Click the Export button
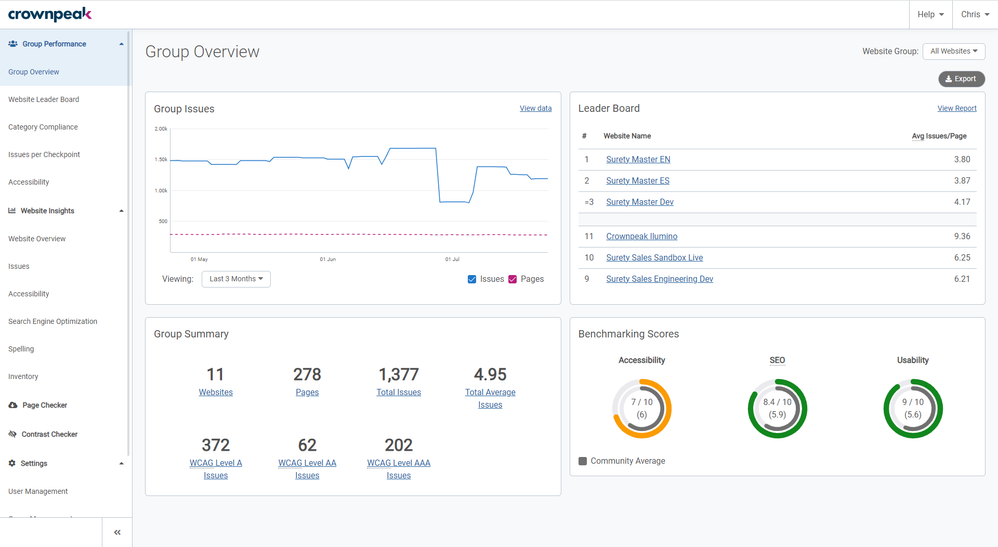Viewport: 998px width, 547px height. (x=961, y=79)
